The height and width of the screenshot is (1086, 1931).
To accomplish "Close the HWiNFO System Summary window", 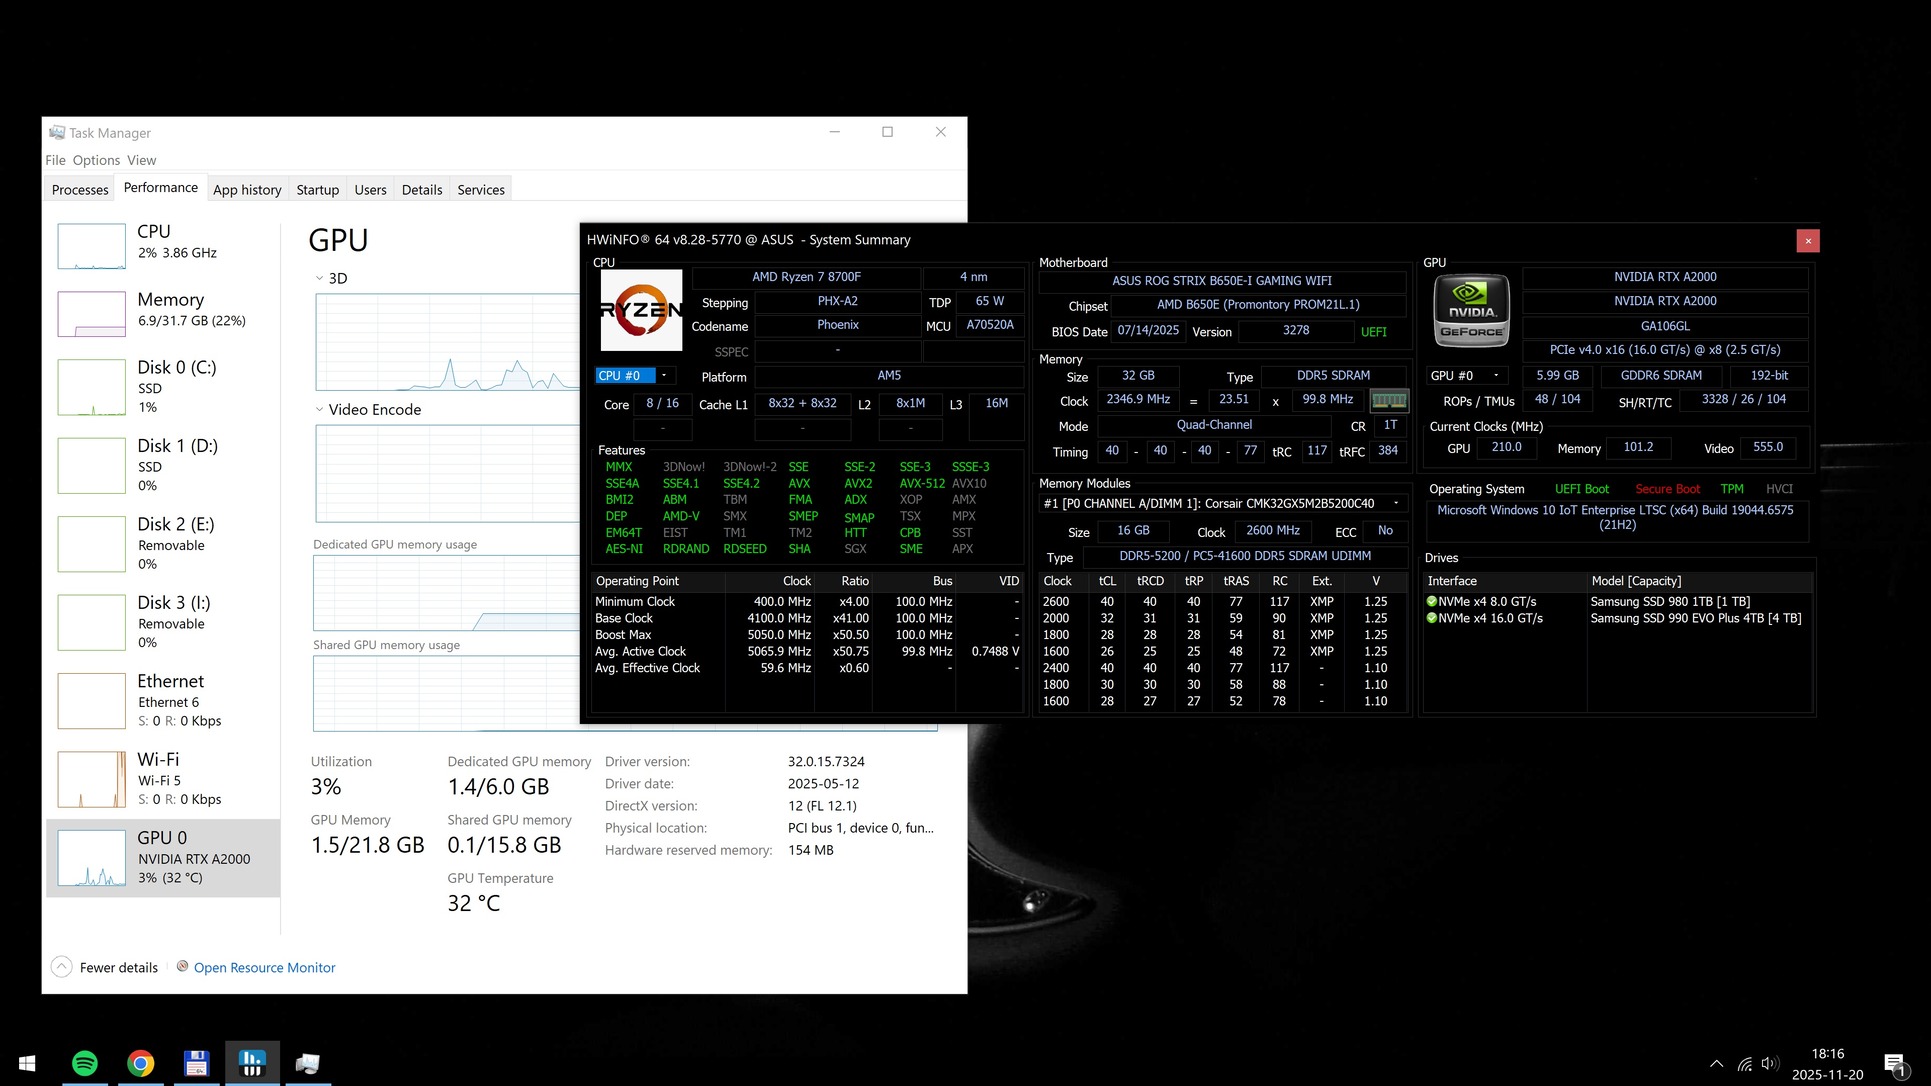I will pyautogui.click(x=1807, y=241).
